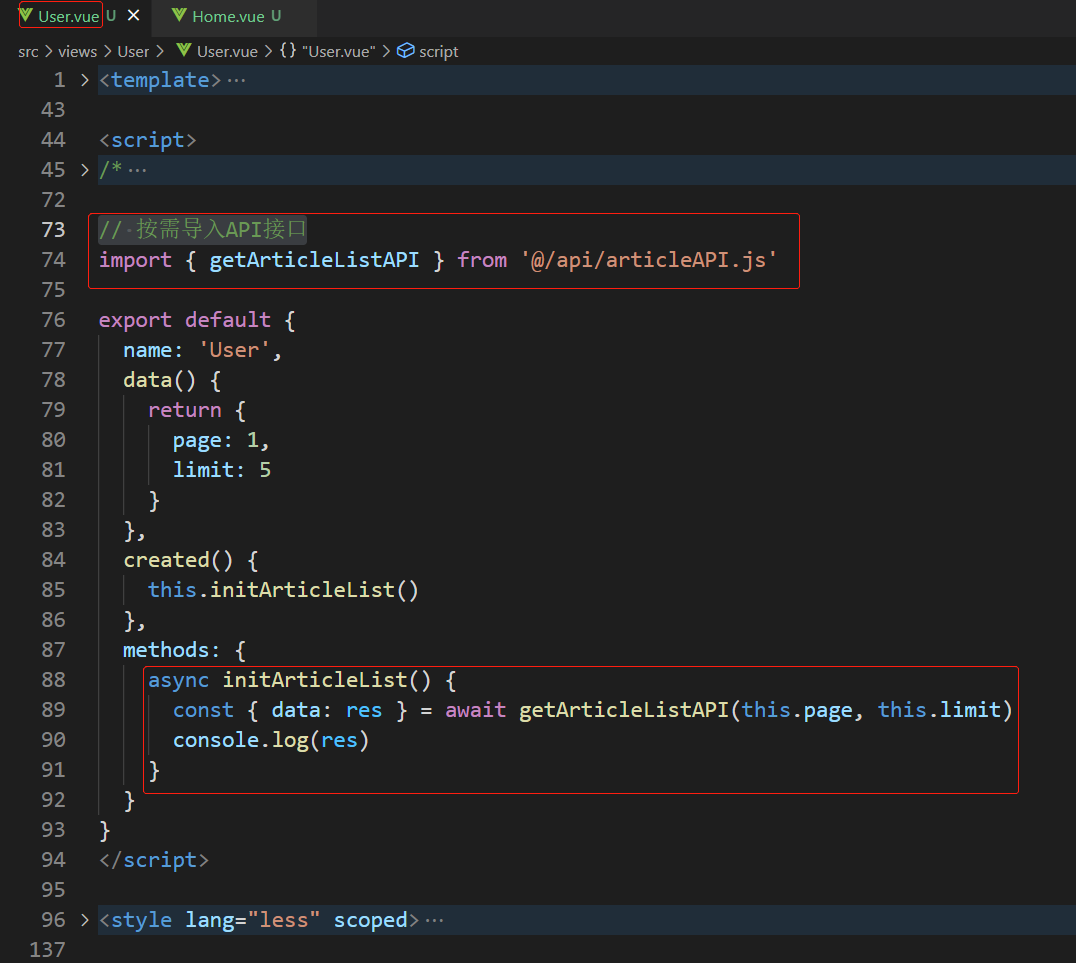
Task: Select 'views' in the breadcrumb
Action: click(x=78, y=51)
